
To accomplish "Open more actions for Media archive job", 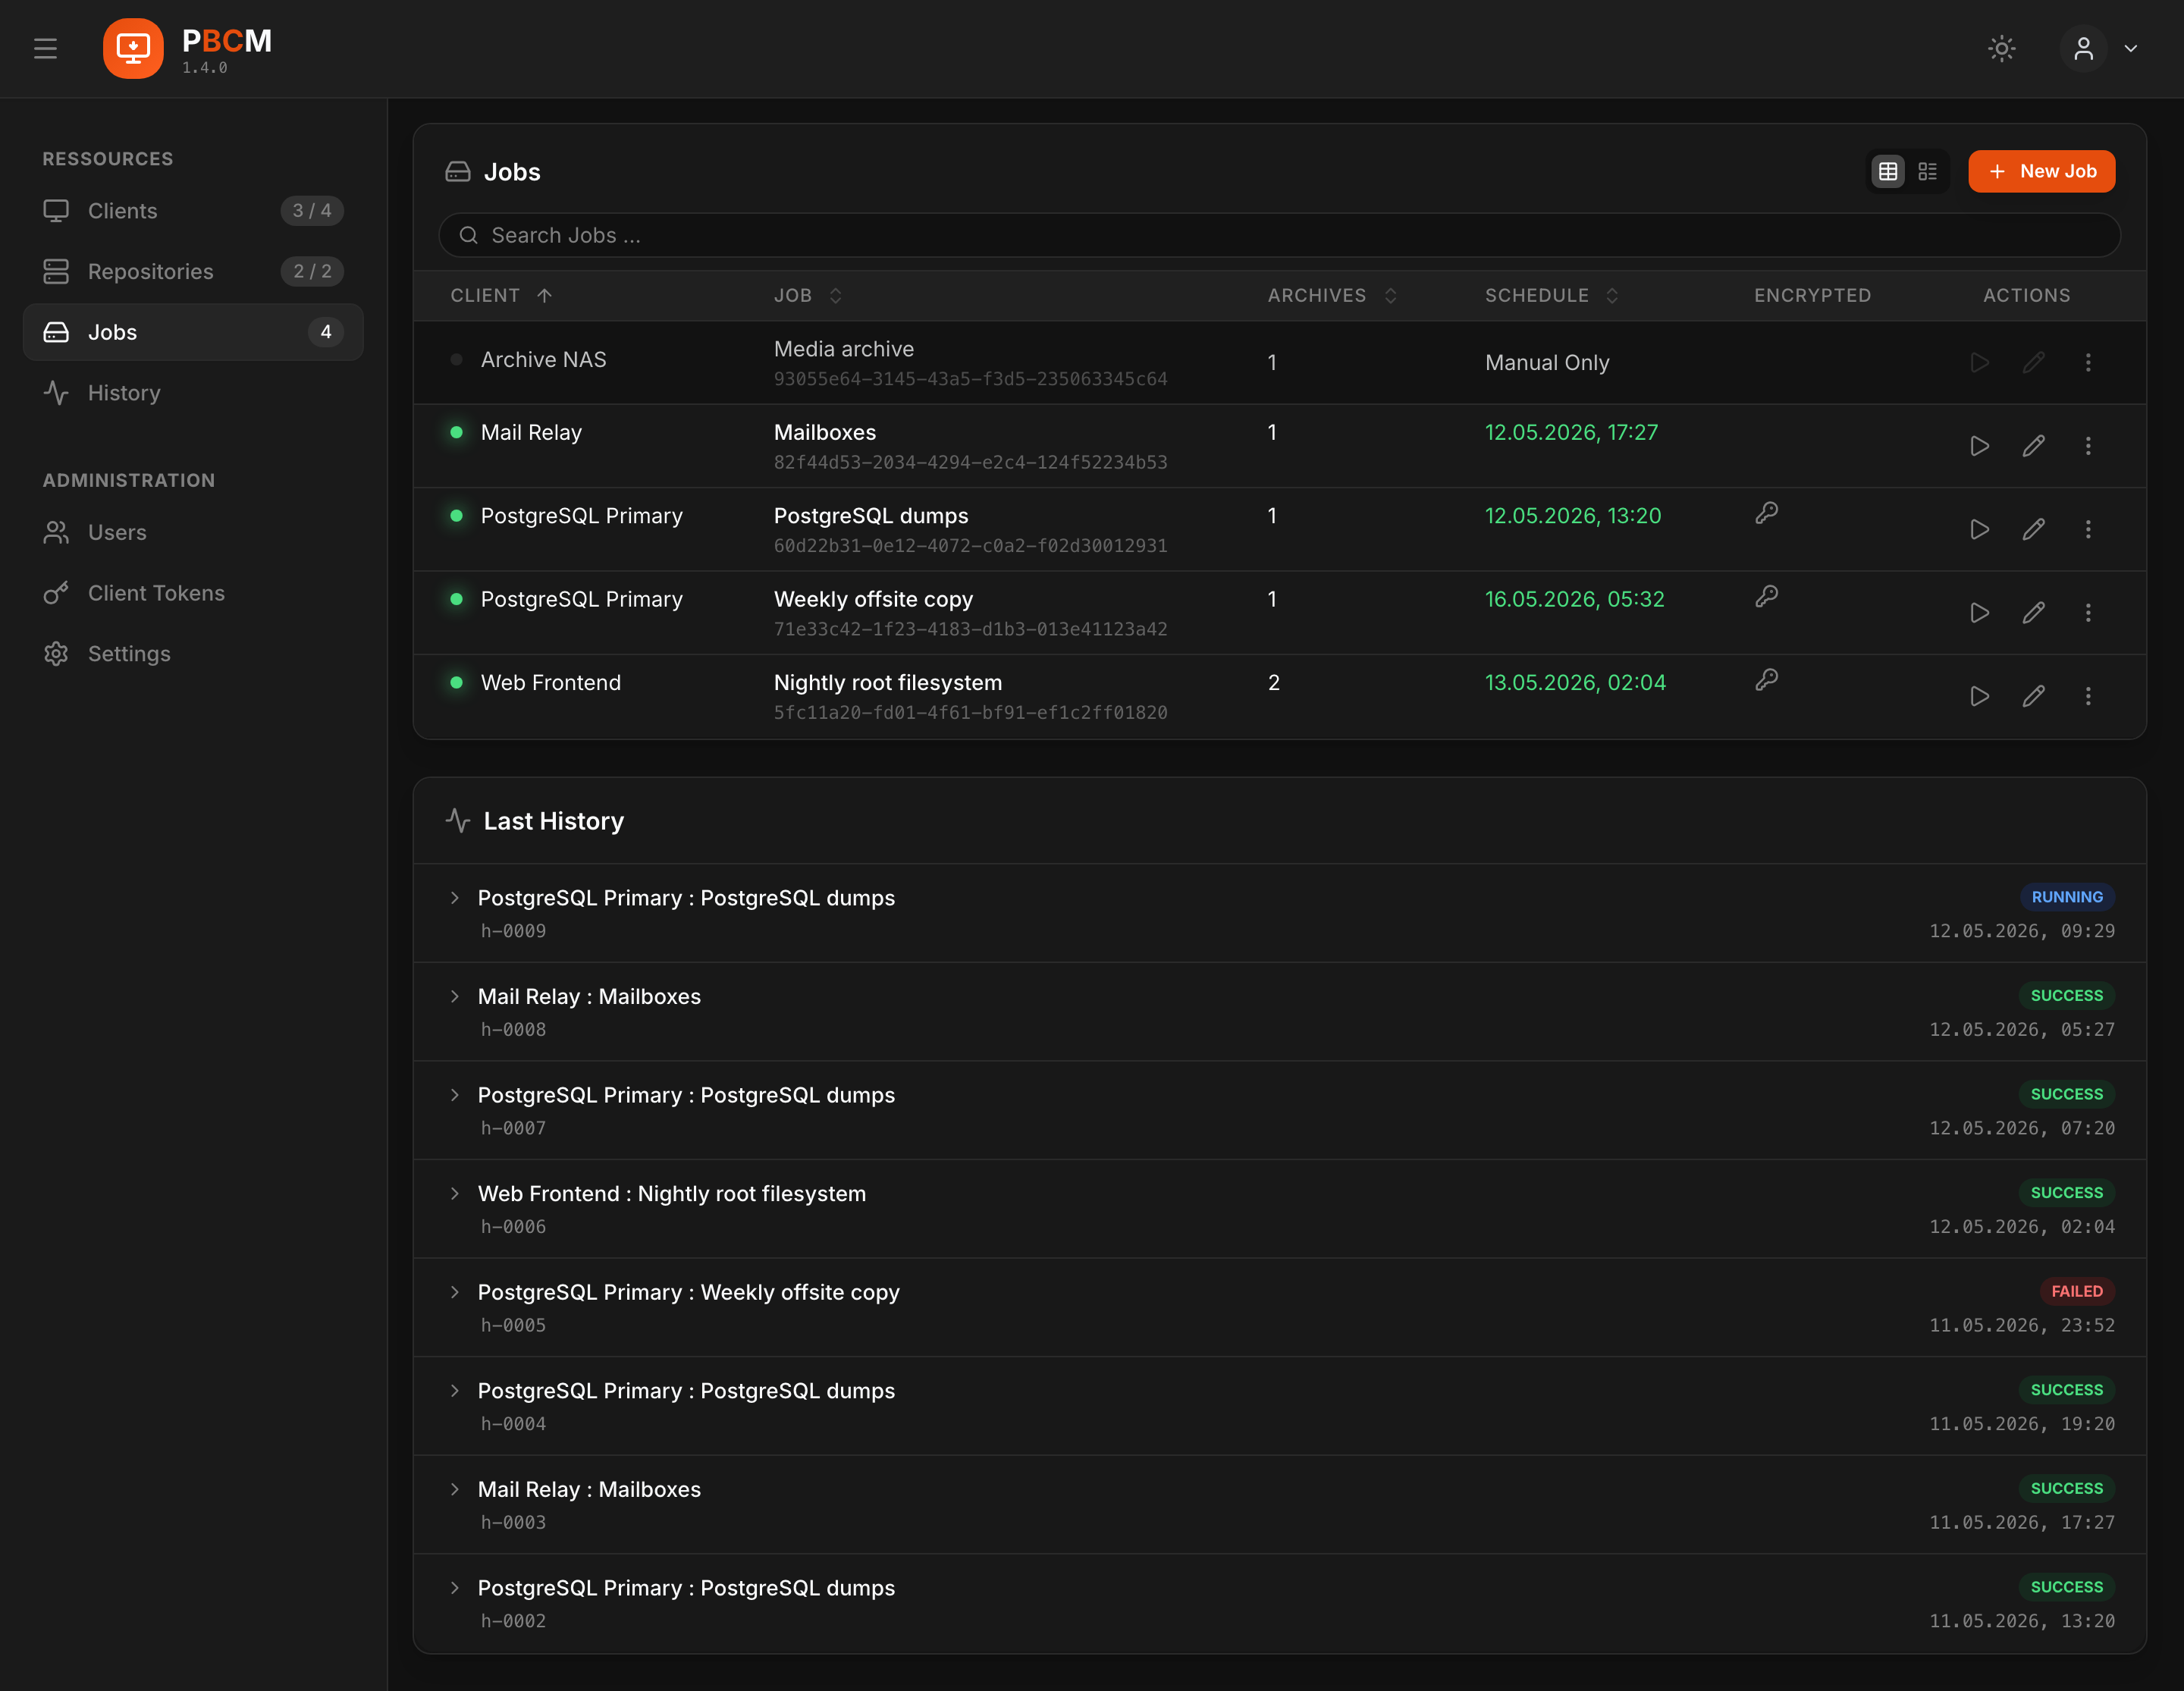I will click(2088, 363).
